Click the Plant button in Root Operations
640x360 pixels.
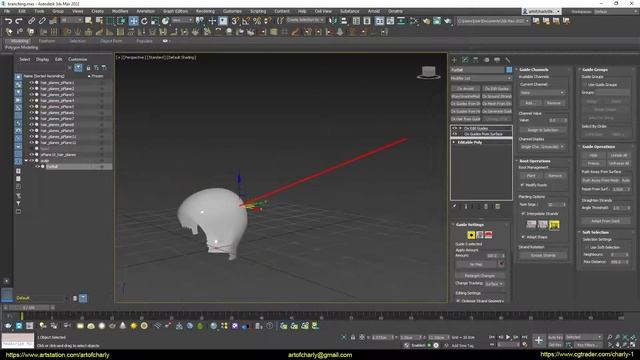coord(531,176)
